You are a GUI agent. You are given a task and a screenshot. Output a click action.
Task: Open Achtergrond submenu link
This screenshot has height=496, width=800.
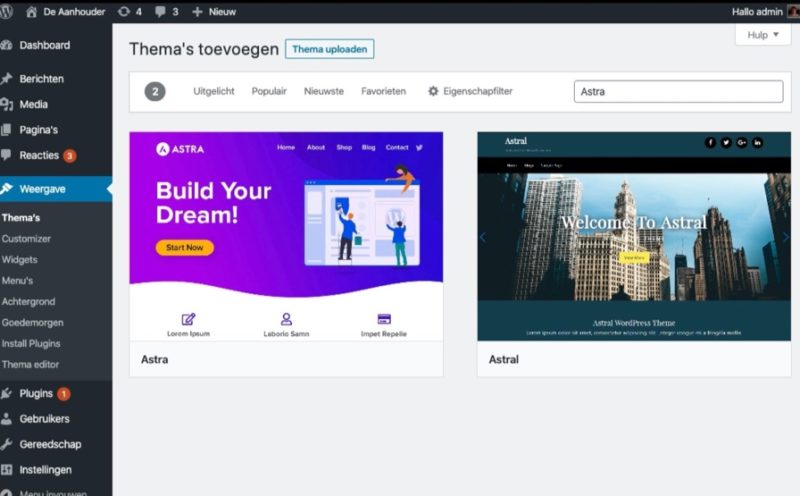[x=29, y=302]
